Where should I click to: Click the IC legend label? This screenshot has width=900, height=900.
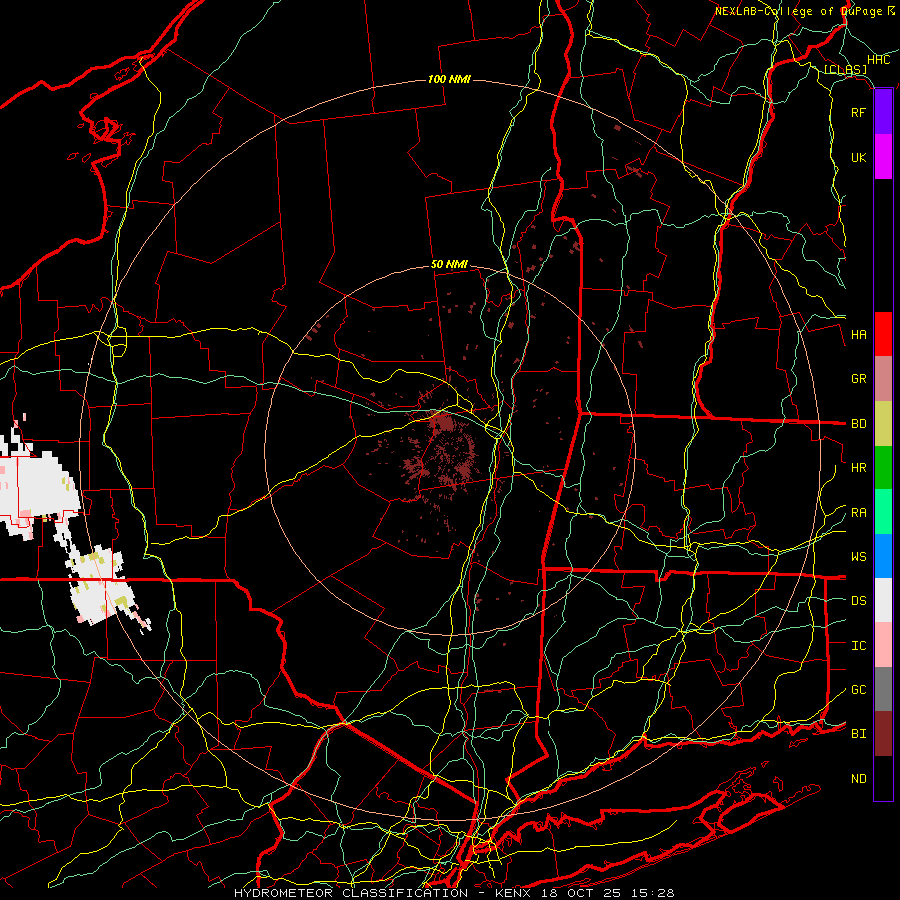(x=858, y=646)
